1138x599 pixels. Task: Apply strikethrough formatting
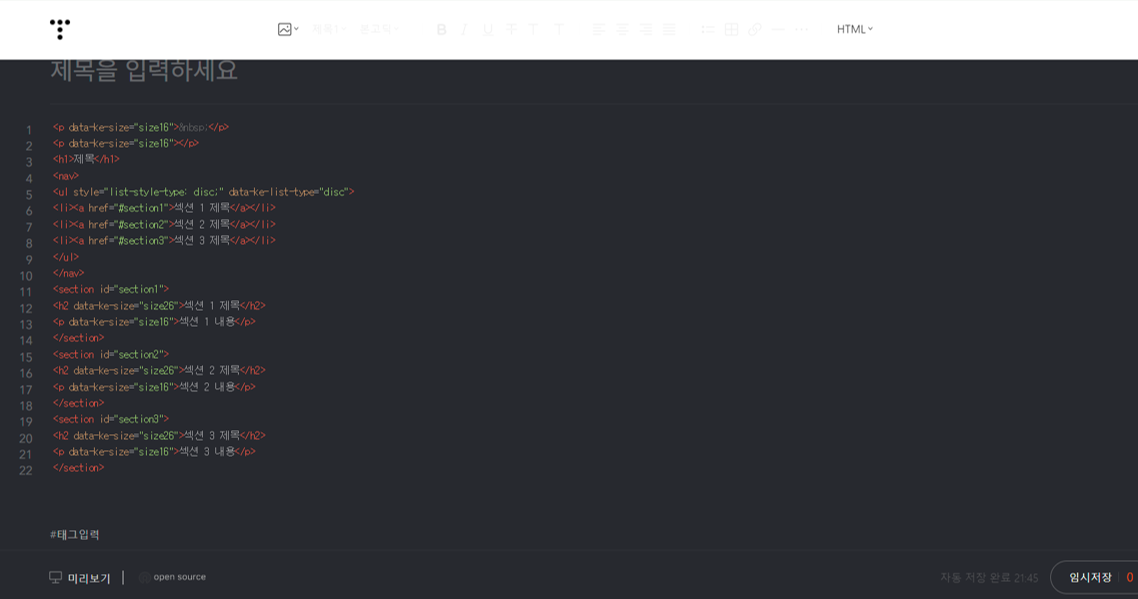click(x=509, y=30)
